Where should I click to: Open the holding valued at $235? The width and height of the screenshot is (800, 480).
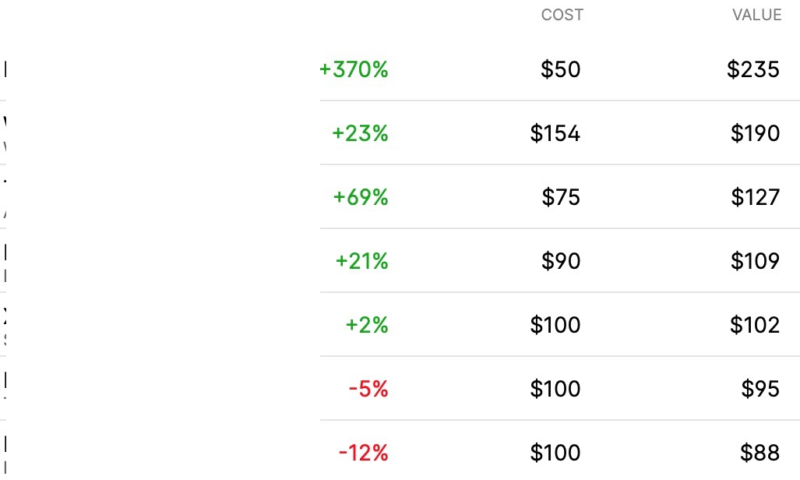(753, 69)
